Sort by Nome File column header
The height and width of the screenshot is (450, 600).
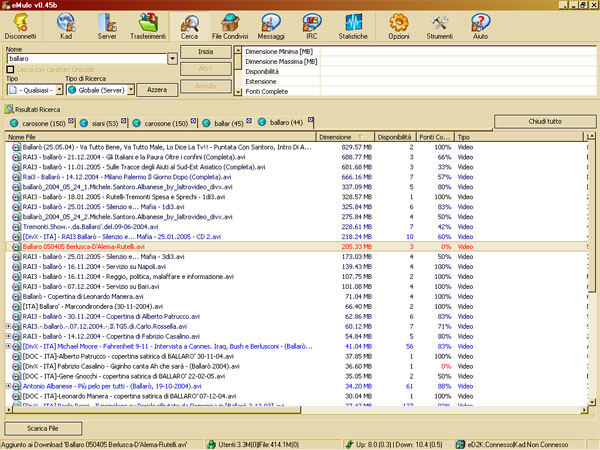point(160,137)
